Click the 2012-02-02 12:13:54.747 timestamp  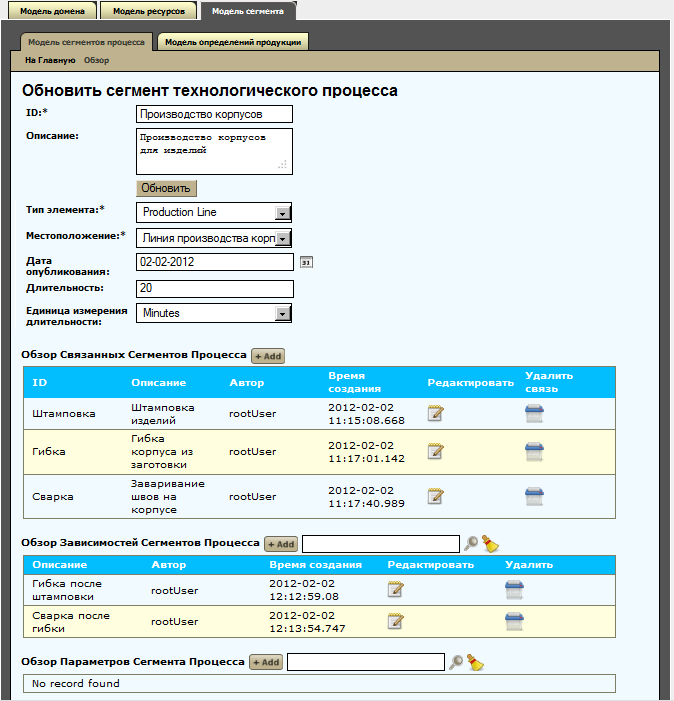coord(307,622)
